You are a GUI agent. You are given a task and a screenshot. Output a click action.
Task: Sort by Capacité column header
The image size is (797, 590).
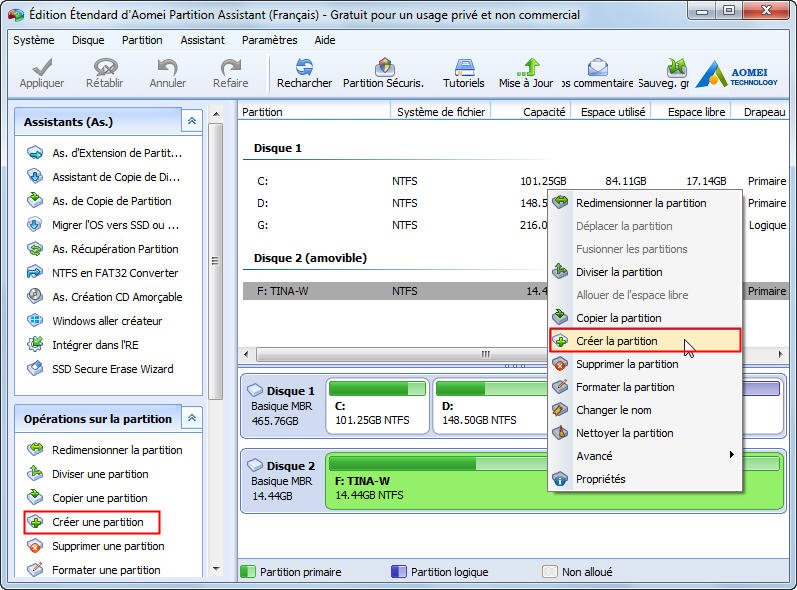coord(531,112)
